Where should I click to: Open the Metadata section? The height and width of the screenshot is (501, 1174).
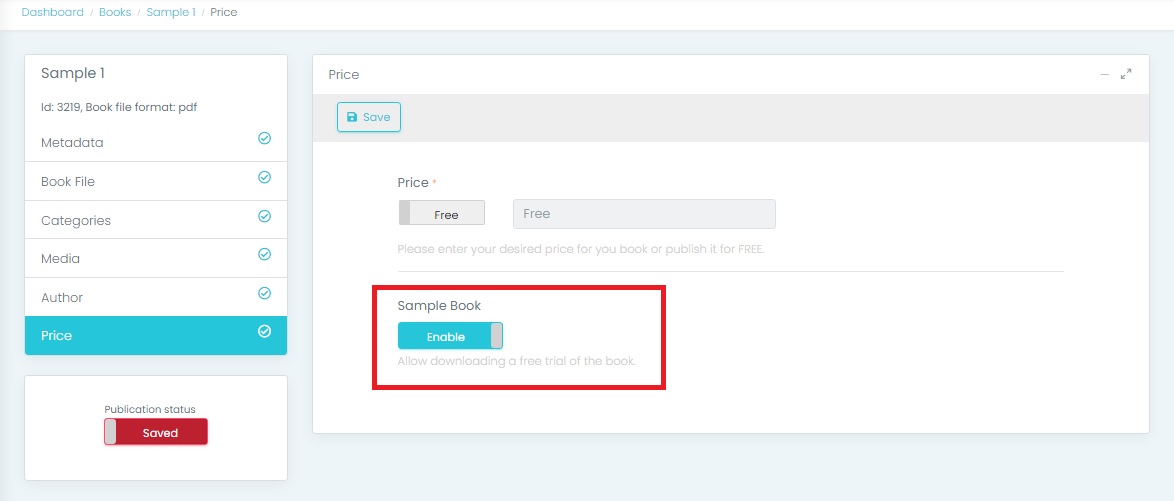tap(72, 143)
